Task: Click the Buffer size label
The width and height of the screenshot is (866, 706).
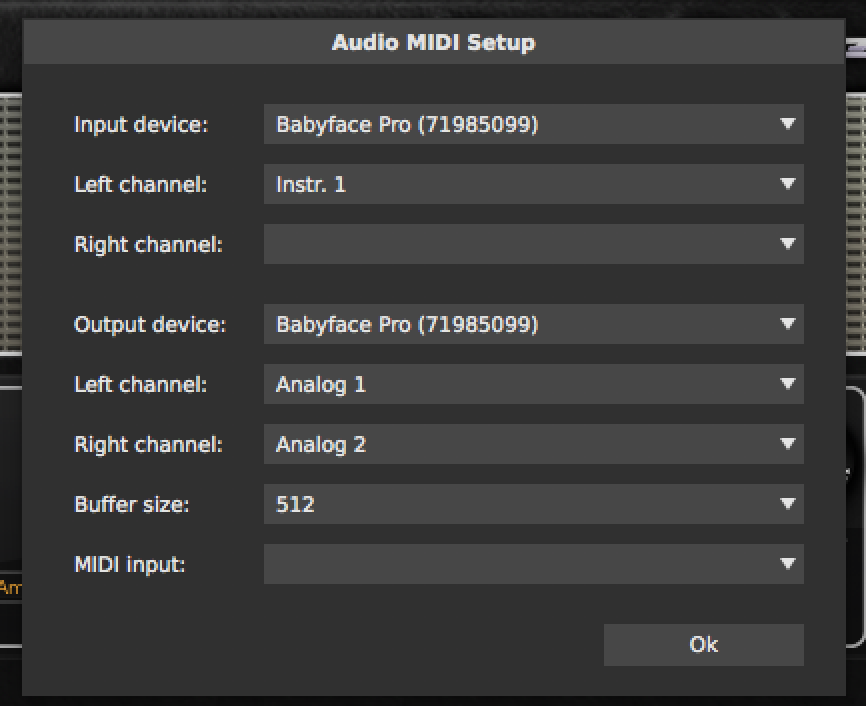Action: tap(131, 504)
